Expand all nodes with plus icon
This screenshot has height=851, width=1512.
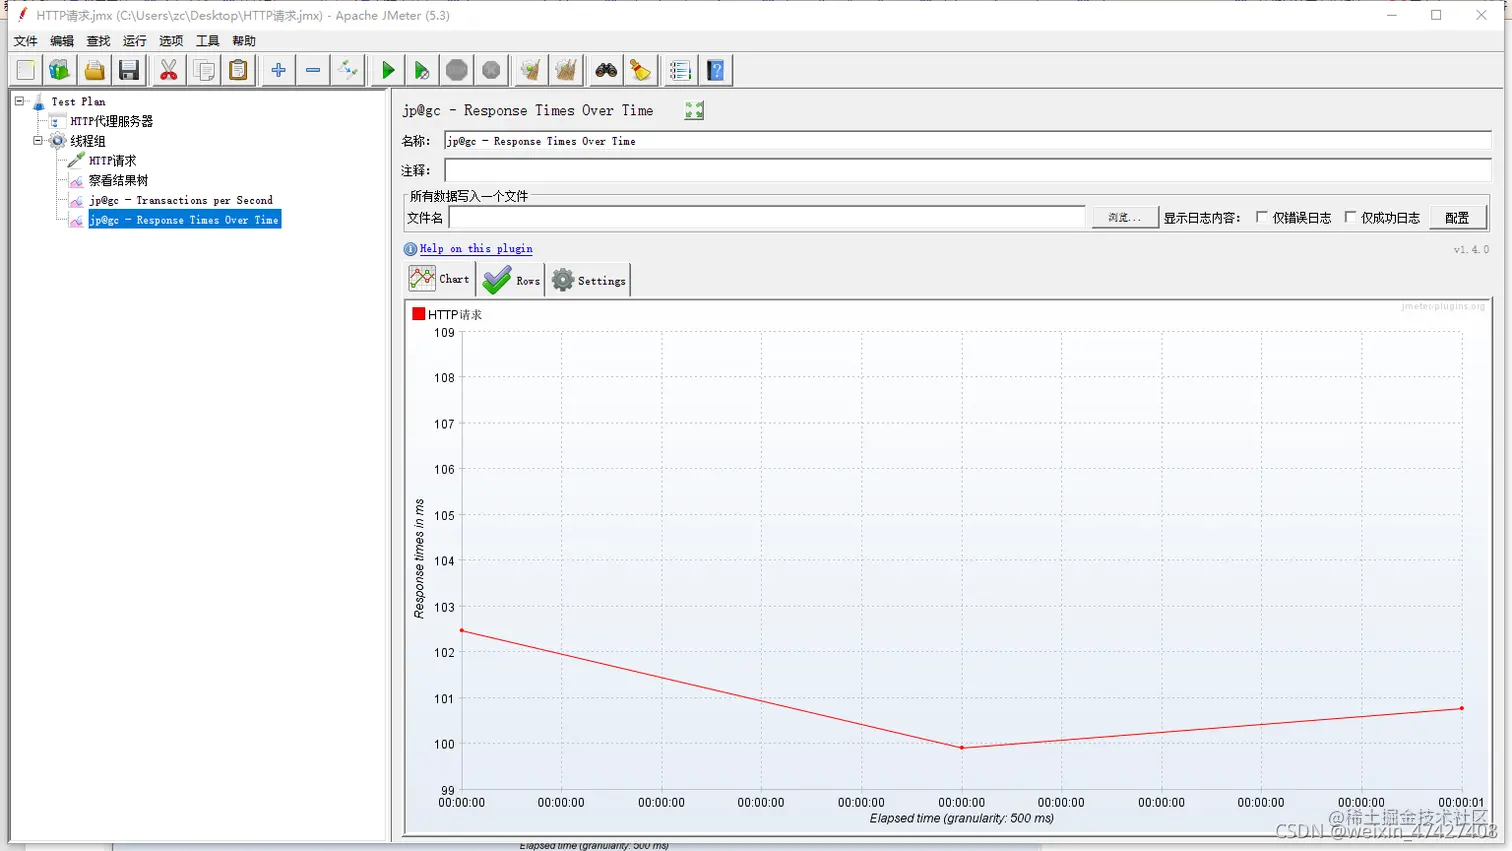(x=278, y=70)
